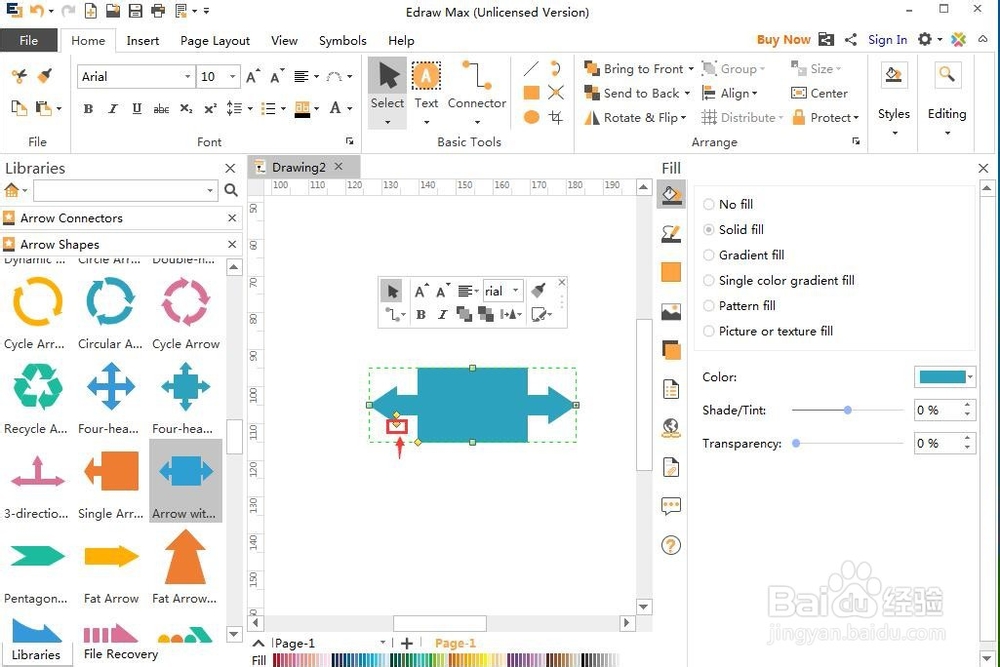Screen dimensions: 1000x667
Task: Select the Drawing2 document tab
Action: tap(298, 167)
